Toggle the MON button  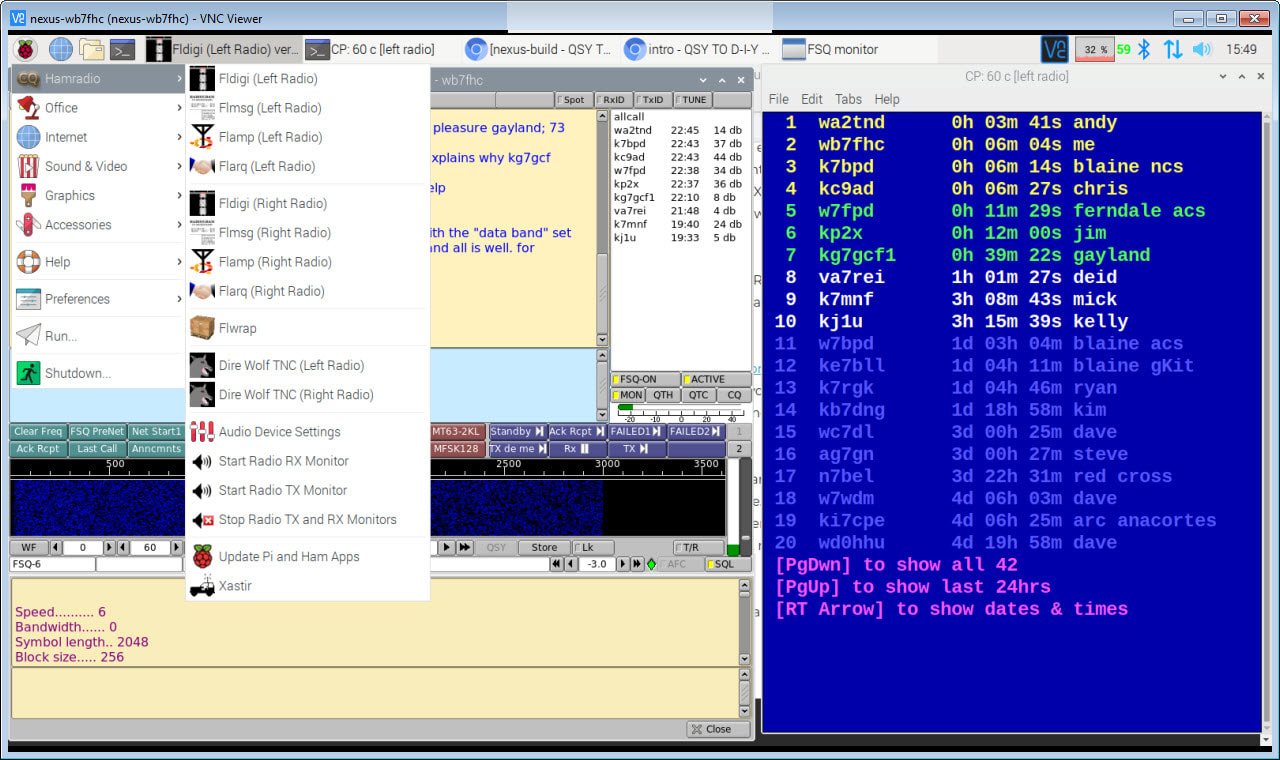pyautogui.click(x=628, y=395)
